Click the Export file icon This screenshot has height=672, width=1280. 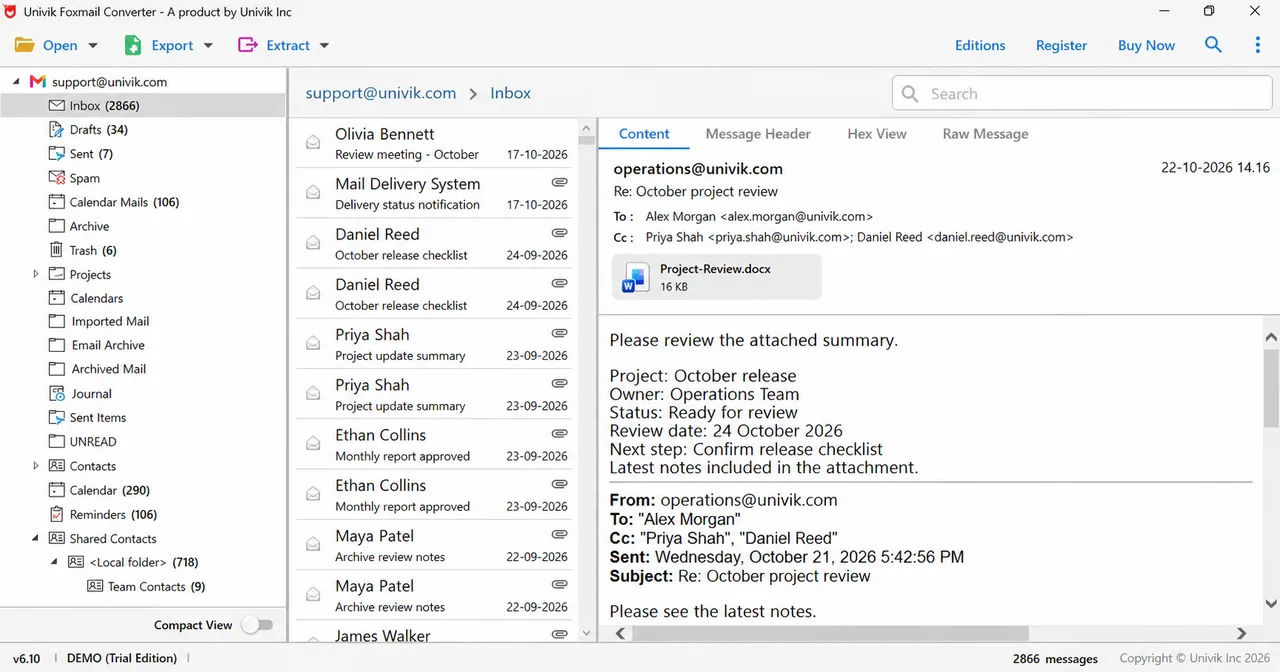click(133, 45)
